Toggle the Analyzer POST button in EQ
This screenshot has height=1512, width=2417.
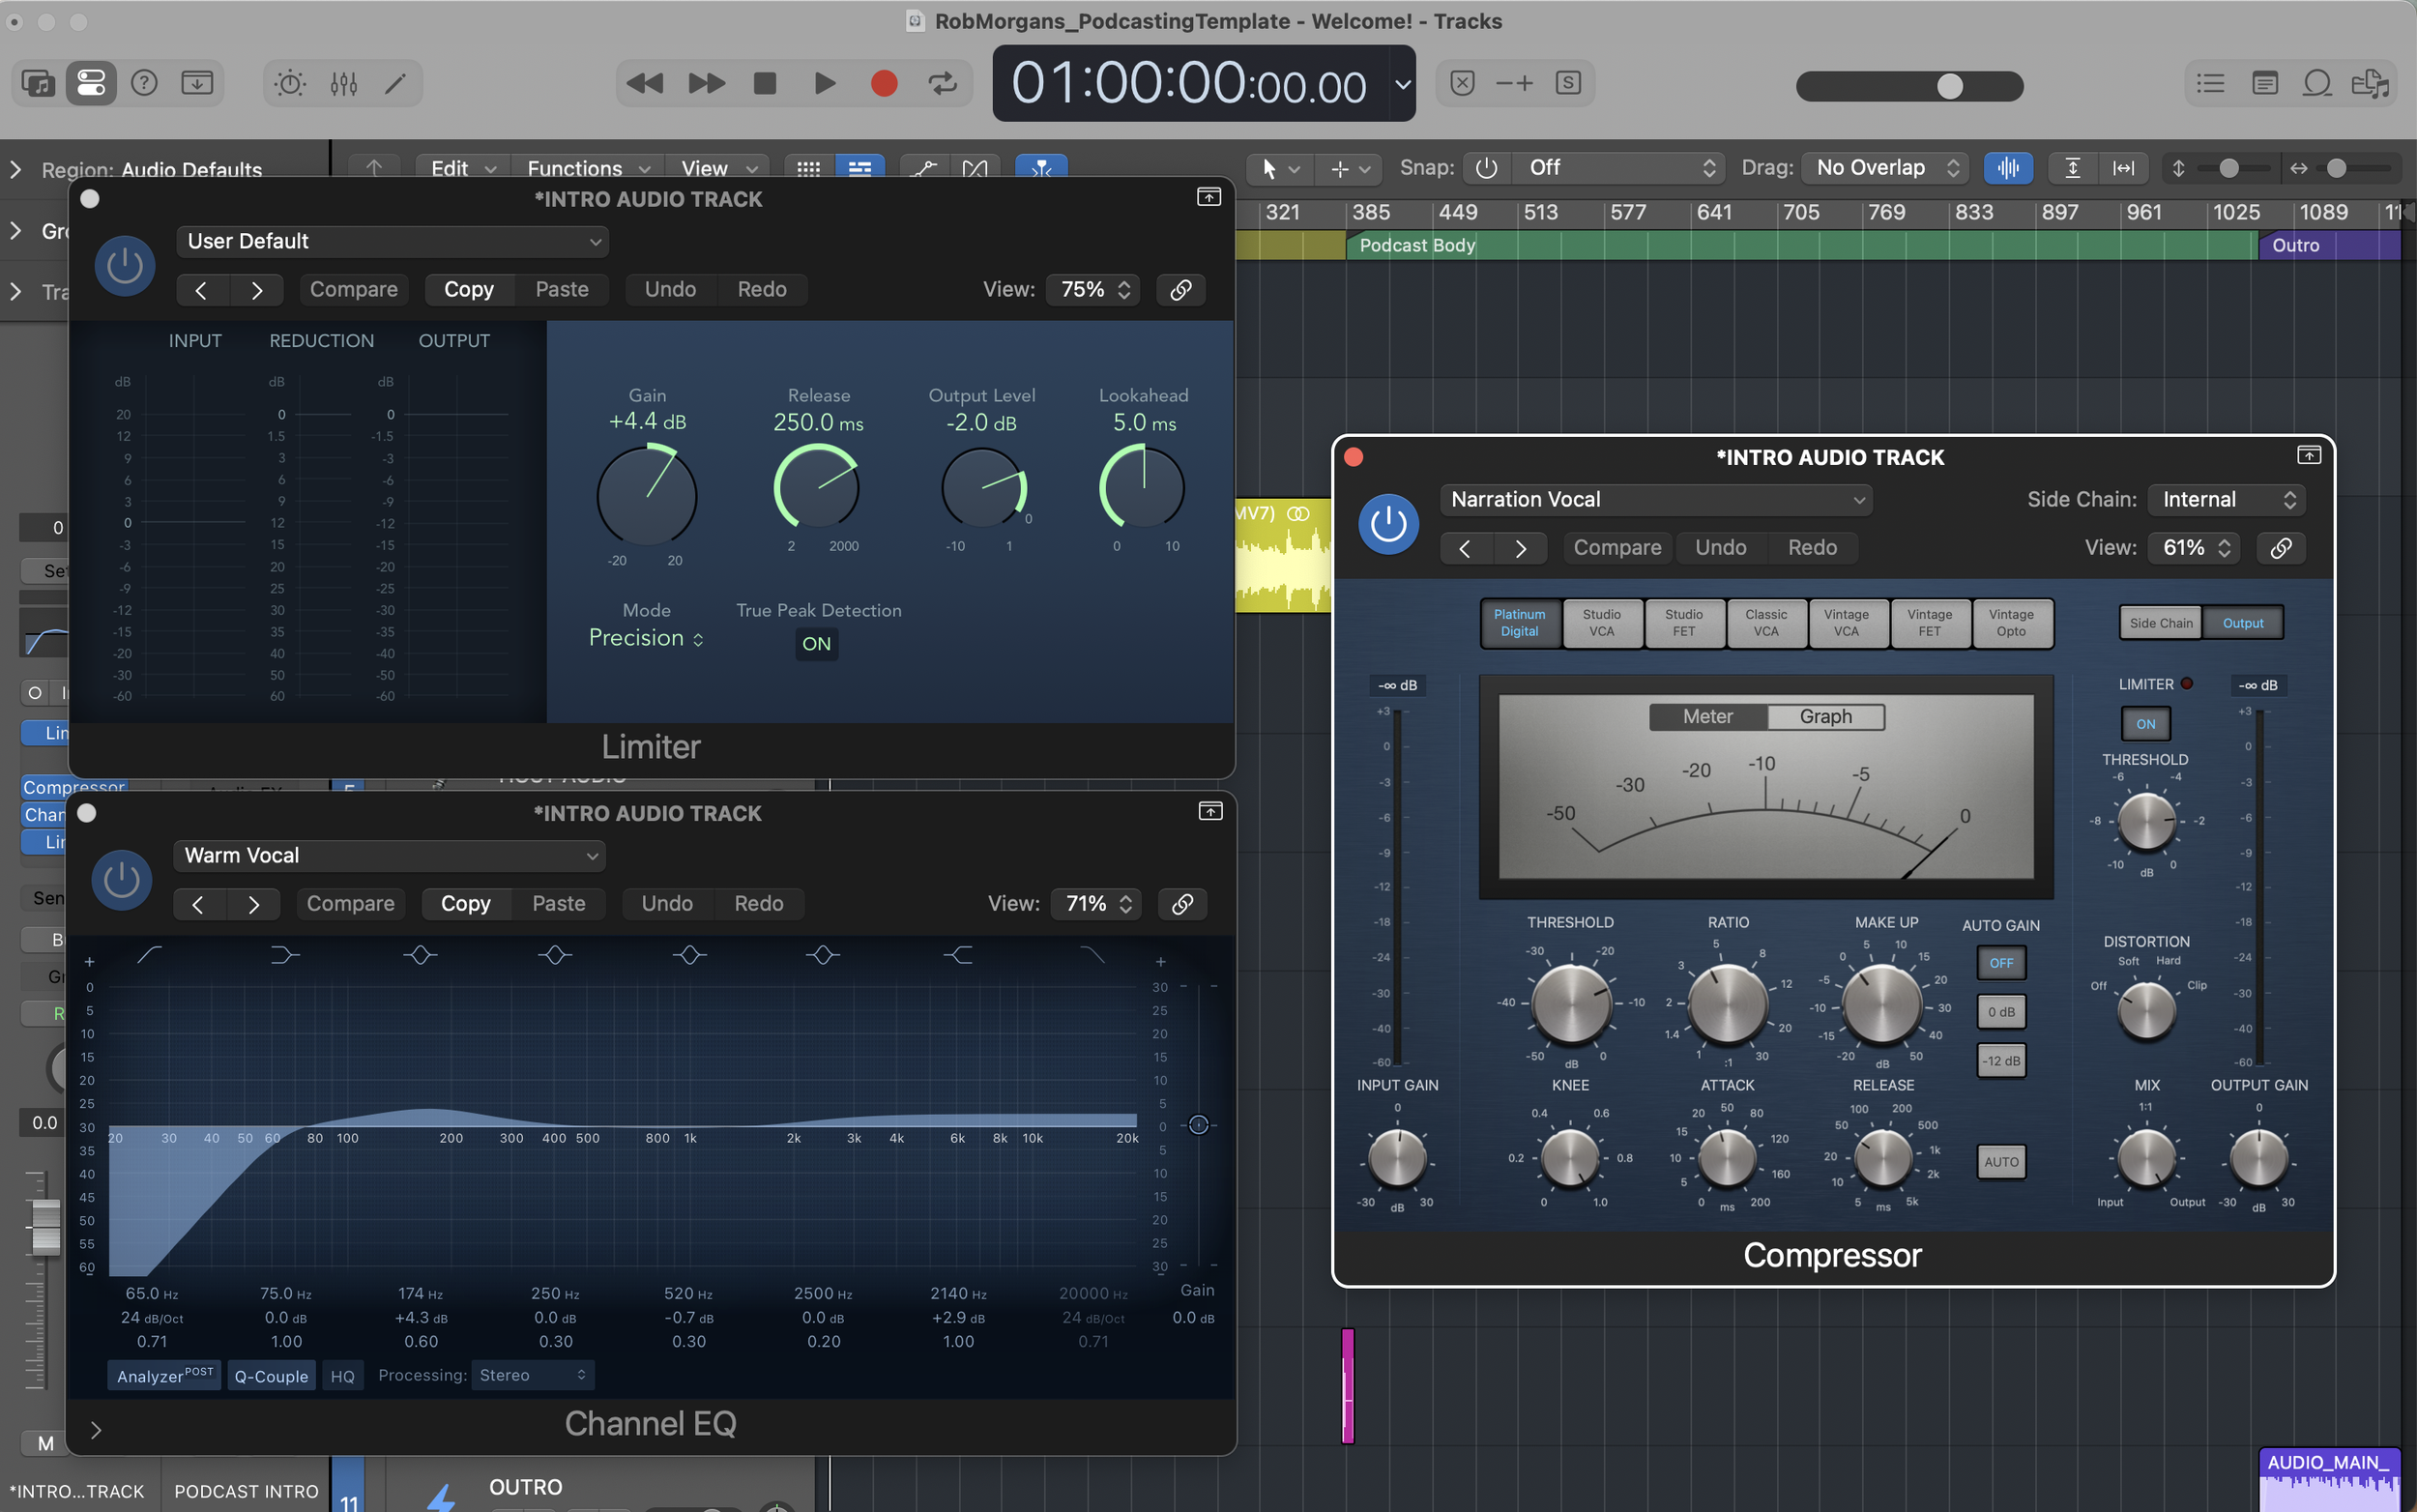164,1376
